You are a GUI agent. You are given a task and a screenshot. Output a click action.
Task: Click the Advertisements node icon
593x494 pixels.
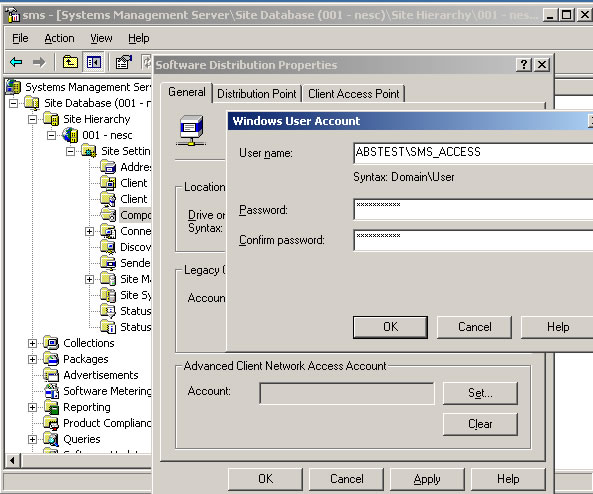tap(51, 375)
